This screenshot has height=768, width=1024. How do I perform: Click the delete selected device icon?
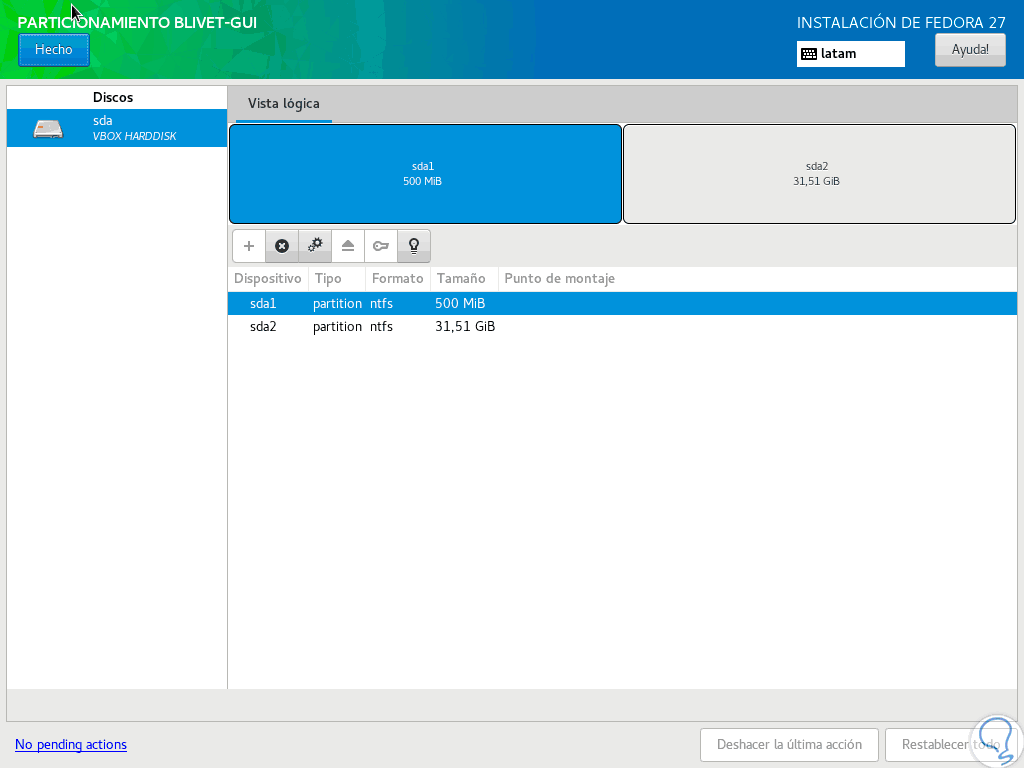[282, 246]
